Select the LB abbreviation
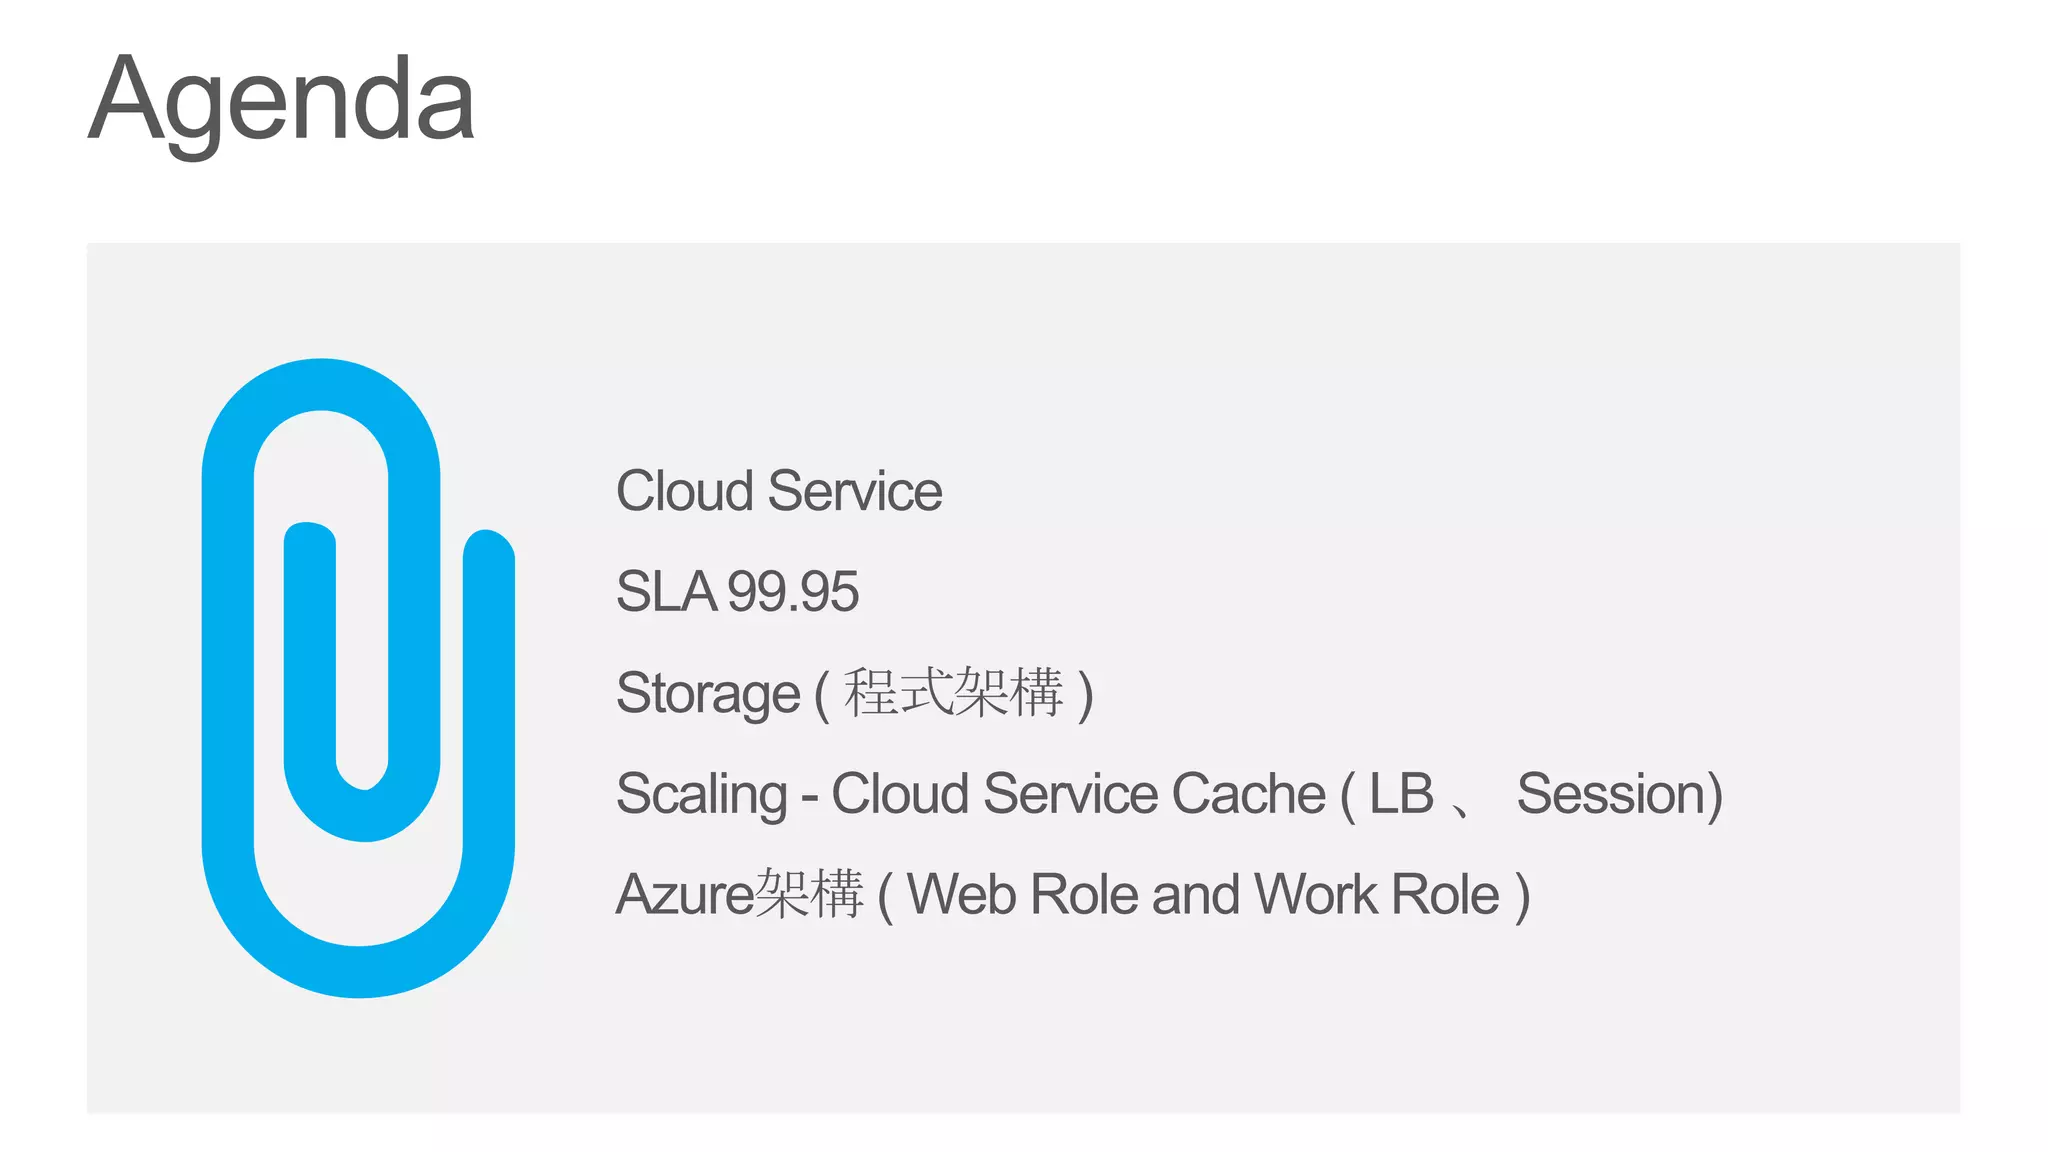2048x1152 pixels. (x=1401, y=794)
